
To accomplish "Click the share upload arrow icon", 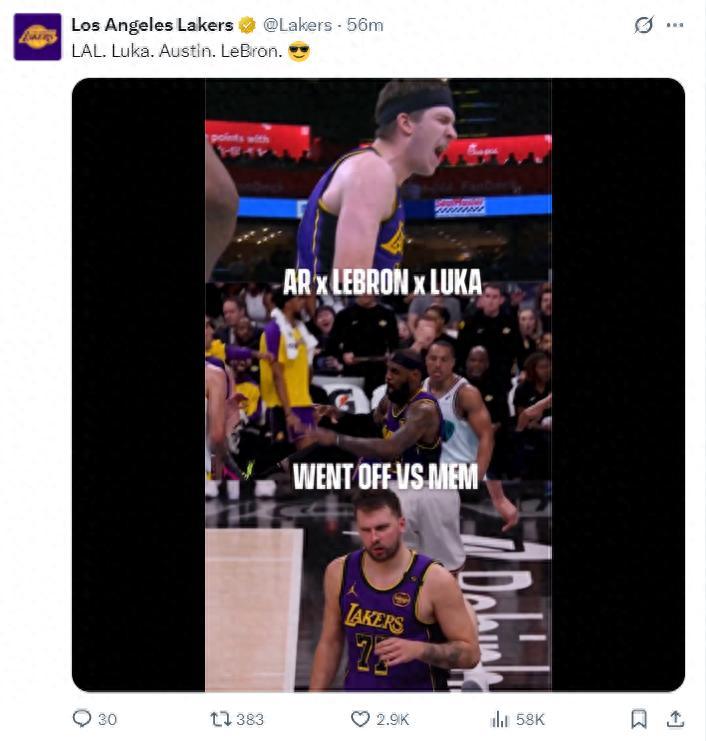I will tap(675, 718).
